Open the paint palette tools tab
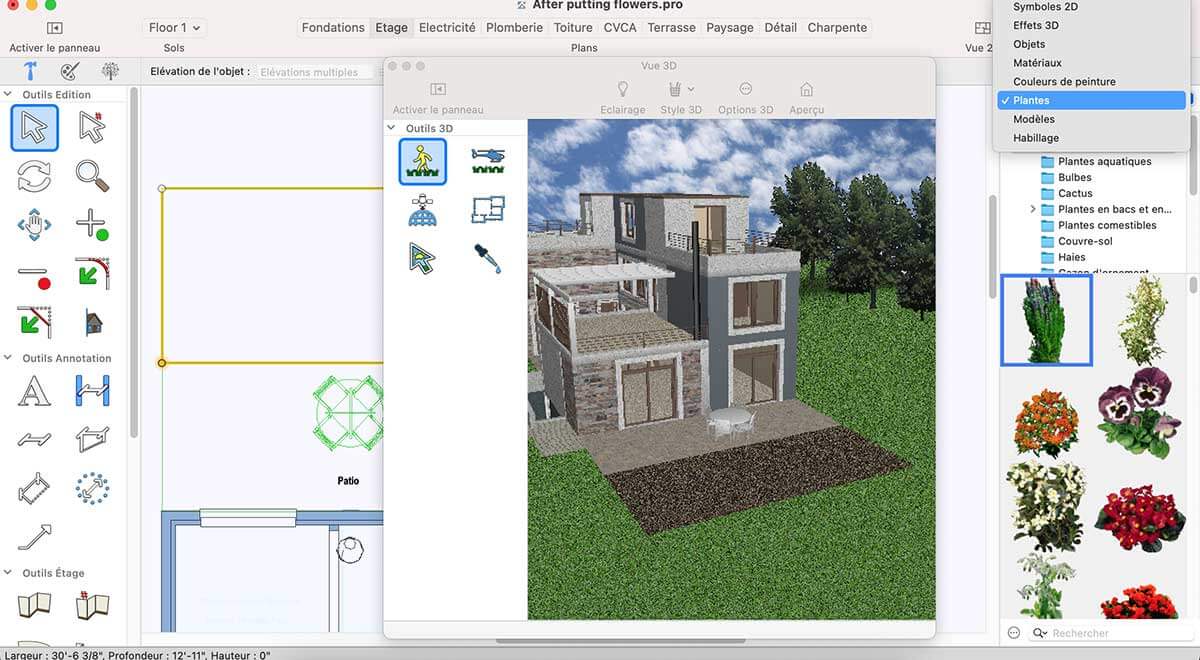This screenshot has height=660, width=1200. 70,71
